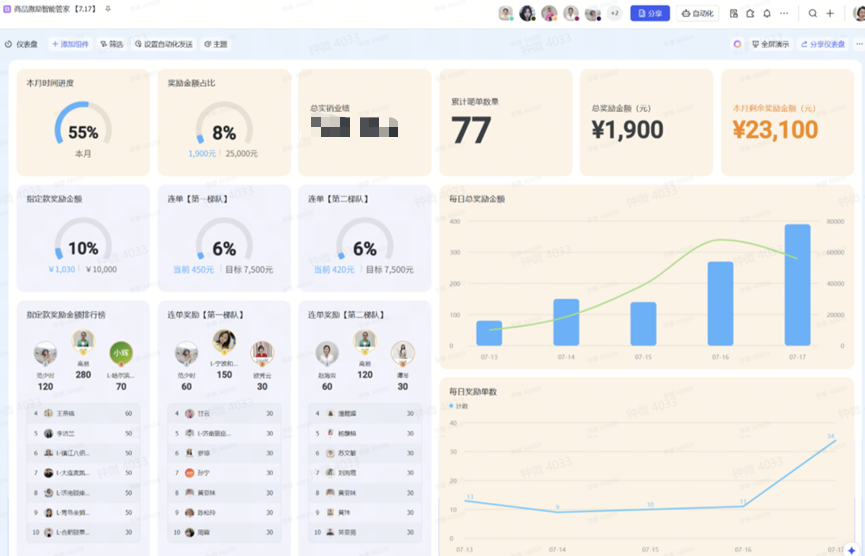Click the 分享仪表盘 share dashboard button
Screen dimensions: 865x556
tap(823, 44)
